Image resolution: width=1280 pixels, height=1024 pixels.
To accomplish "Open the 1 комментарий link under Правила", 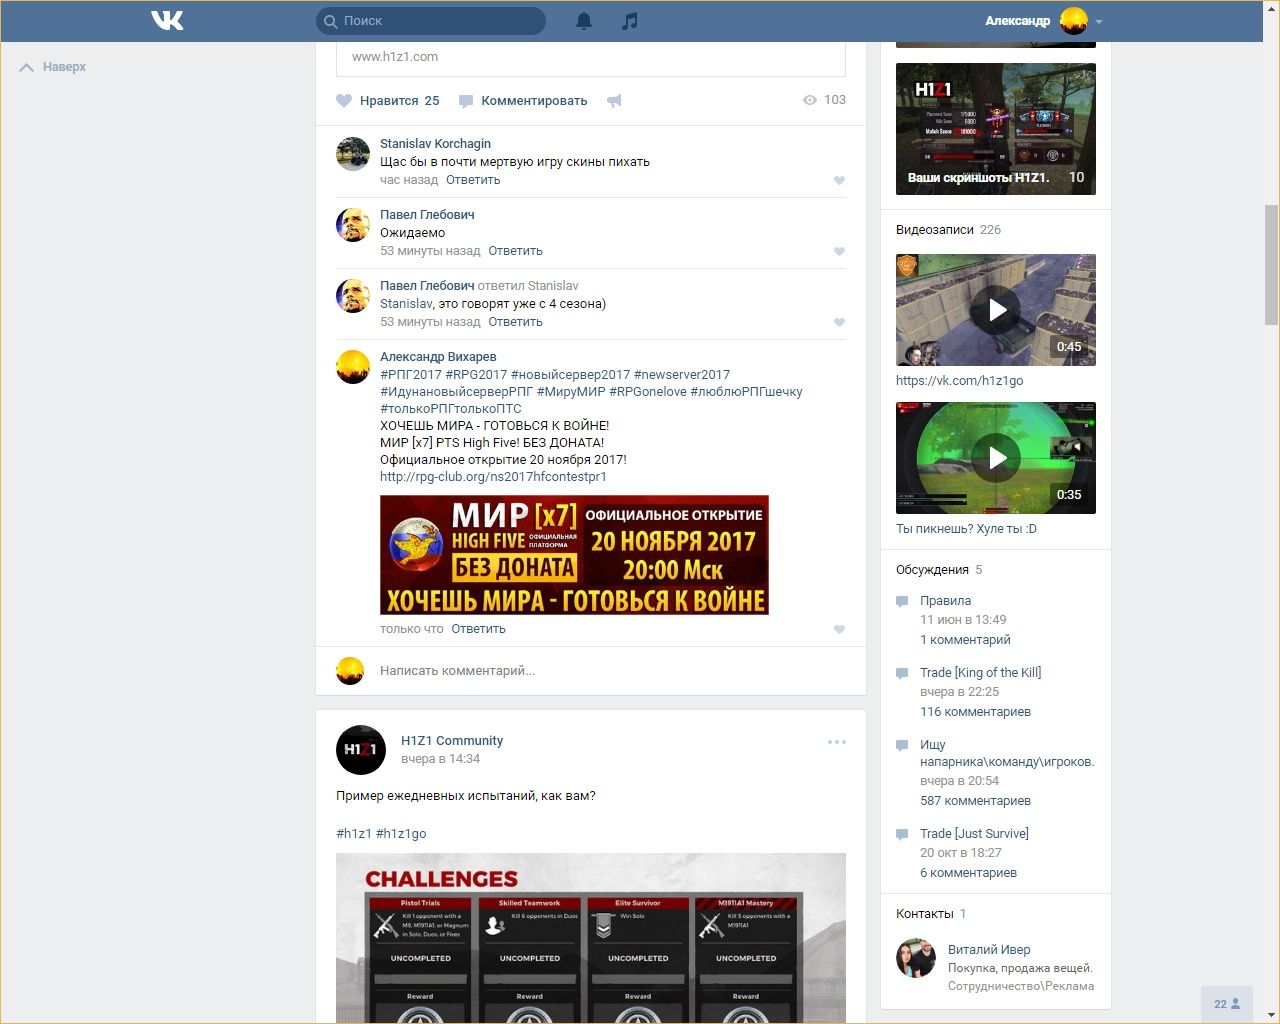I will (965, 640).
